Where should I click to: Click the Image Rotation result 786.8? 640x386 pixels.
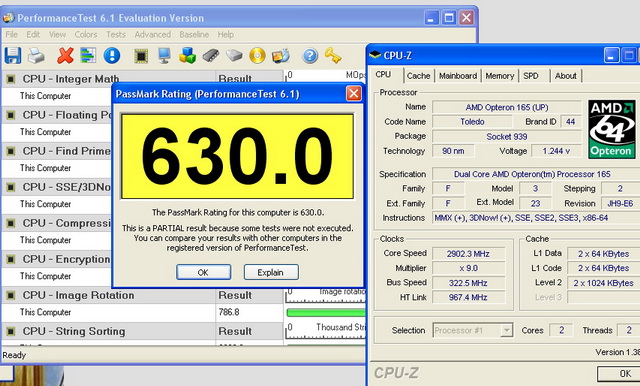229,313
